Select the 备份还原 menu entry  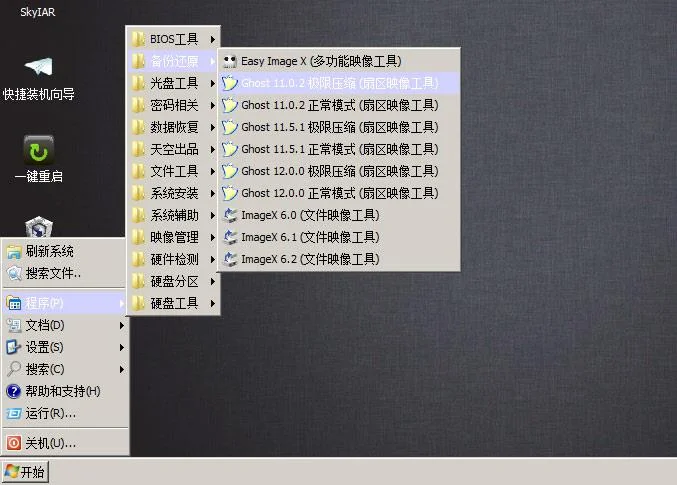[x=174, y=61]
